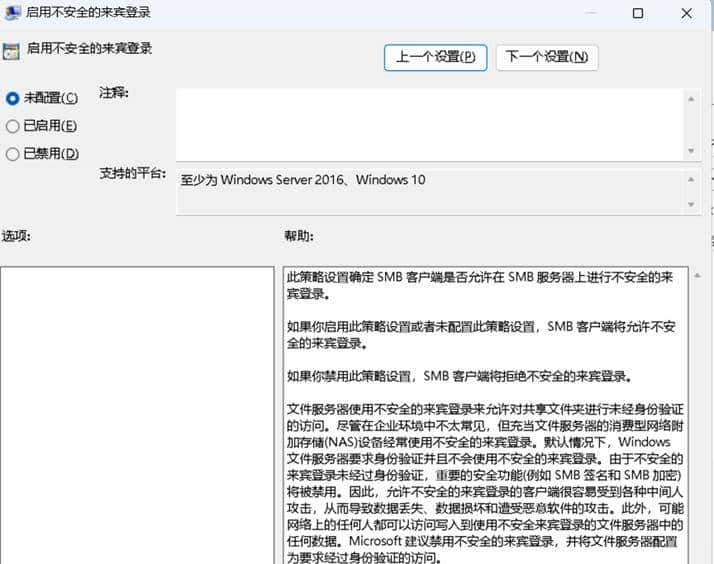Click the 选项 label
The height and width of the screenshot is (564, 714).
coord(16,236)
